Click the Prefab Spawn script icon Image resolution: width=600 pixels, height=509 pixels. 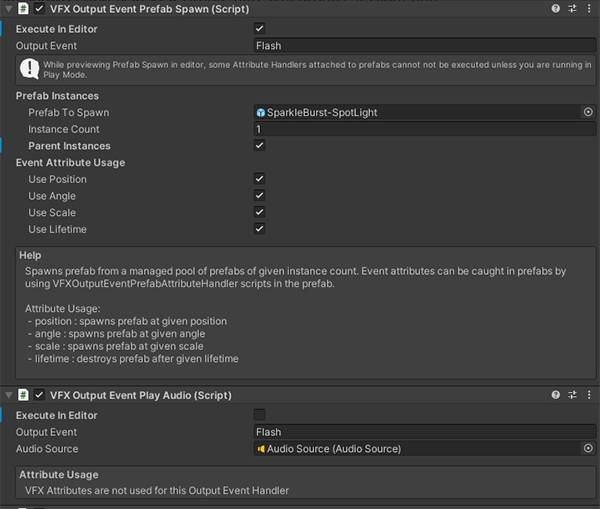click(x=23, y=8)
